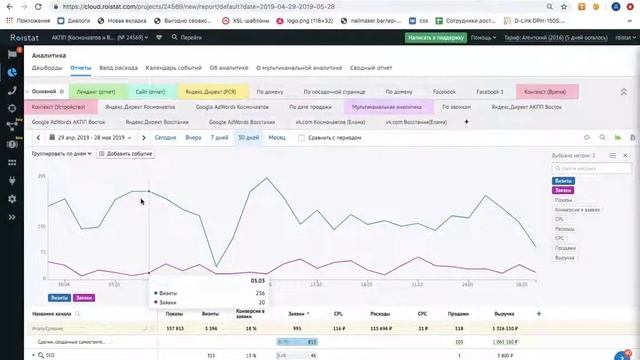The height and width of the screenshot is (360, 640).
Task: Open the gear settings sidebar icon
Action: point(12,199)
